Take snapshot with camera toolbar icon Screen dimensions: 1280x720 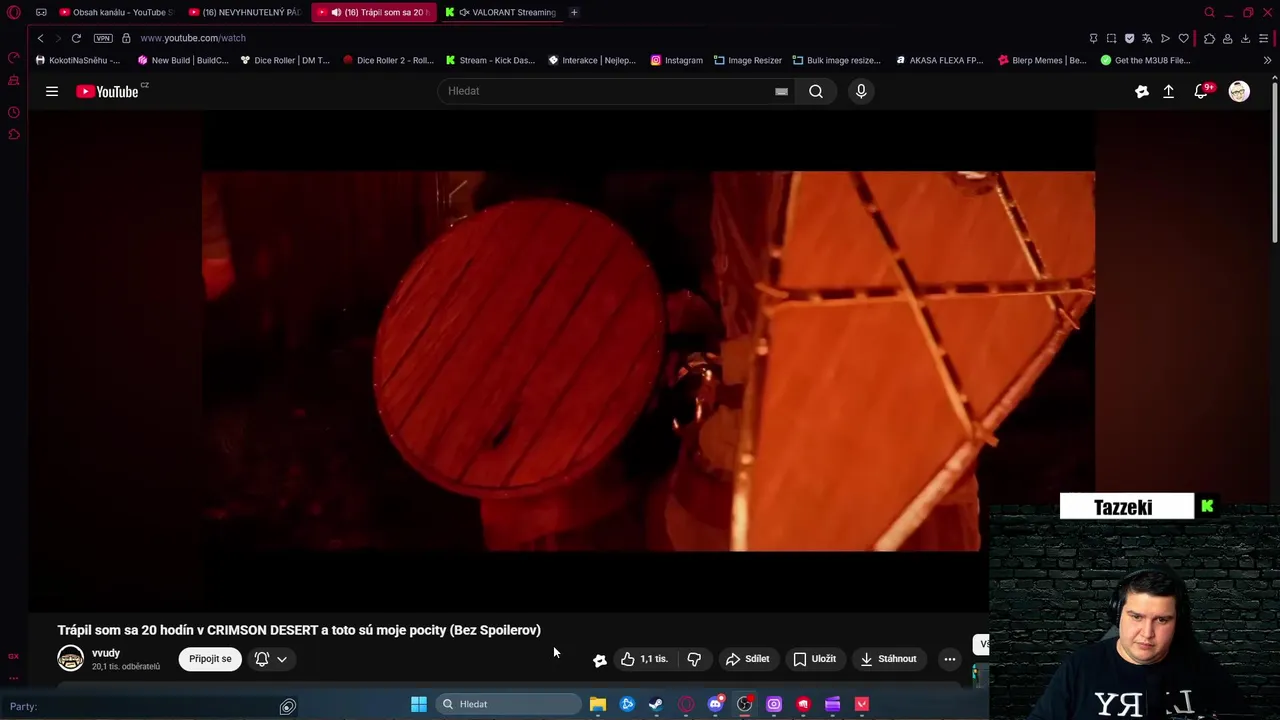click(1111, 38)
